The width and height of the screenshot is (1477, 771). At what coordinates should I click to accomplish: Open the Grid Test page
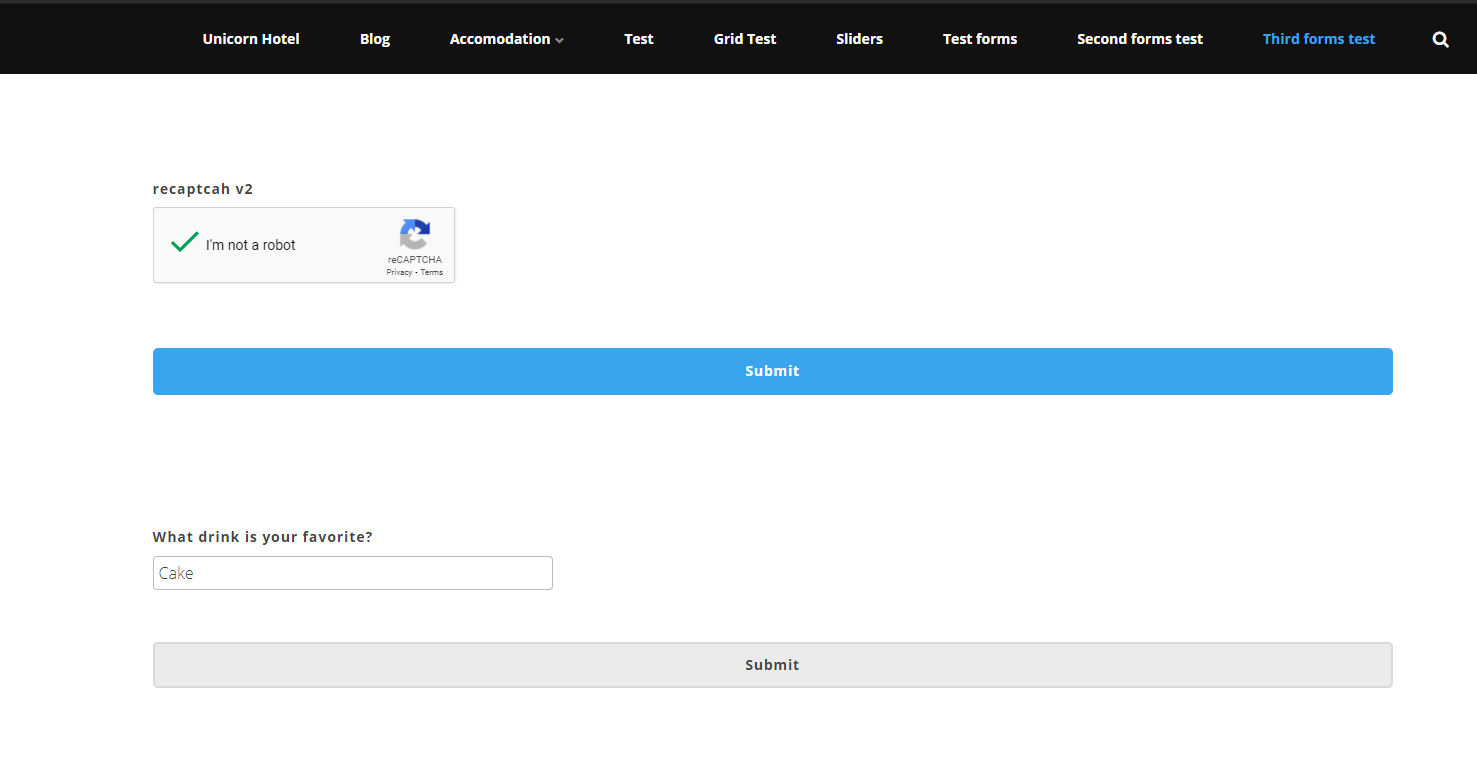click(744, 39)
